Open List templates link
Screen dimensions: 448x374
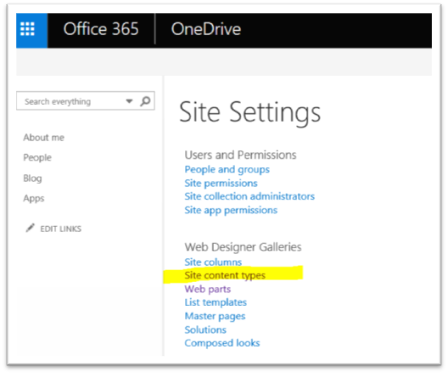click(x=216, y=302)
